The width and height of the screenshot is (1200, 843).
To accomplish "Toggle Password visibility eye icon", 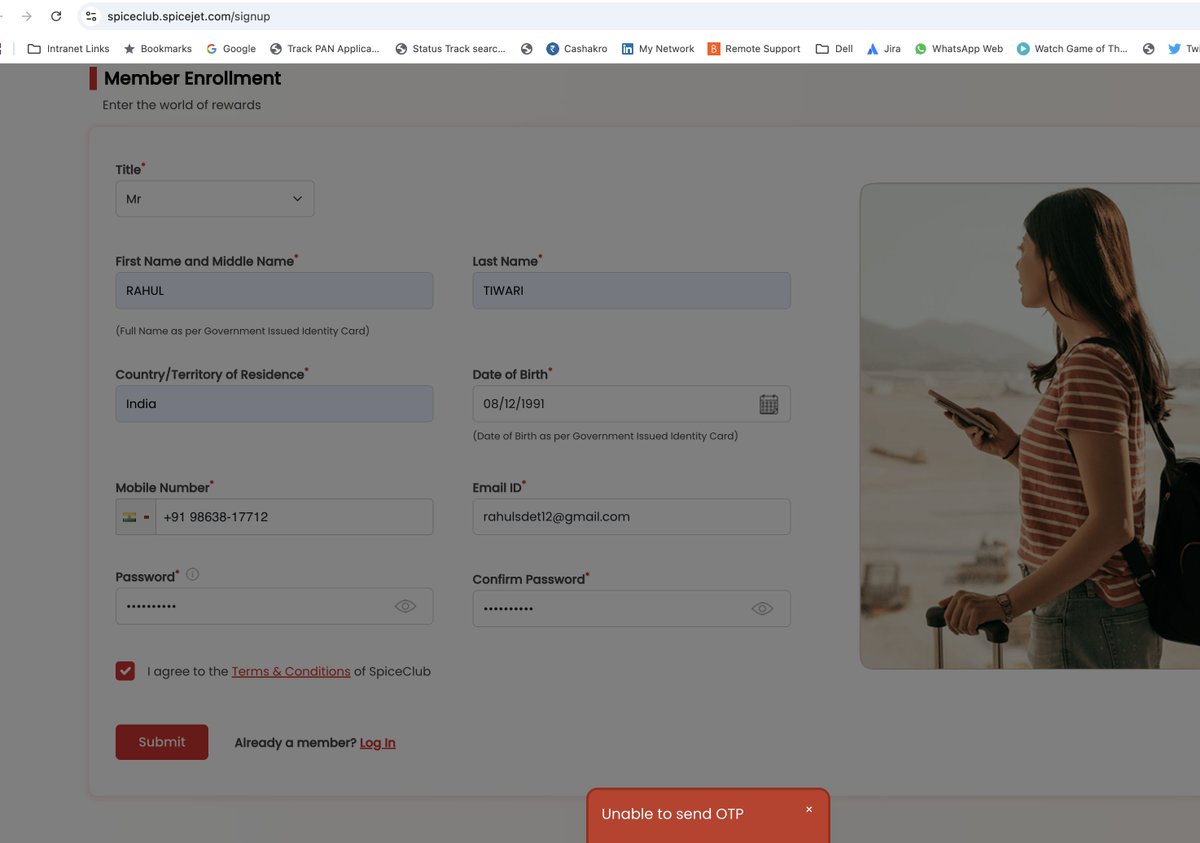I will pyautogui.click(x=405, y=606).
